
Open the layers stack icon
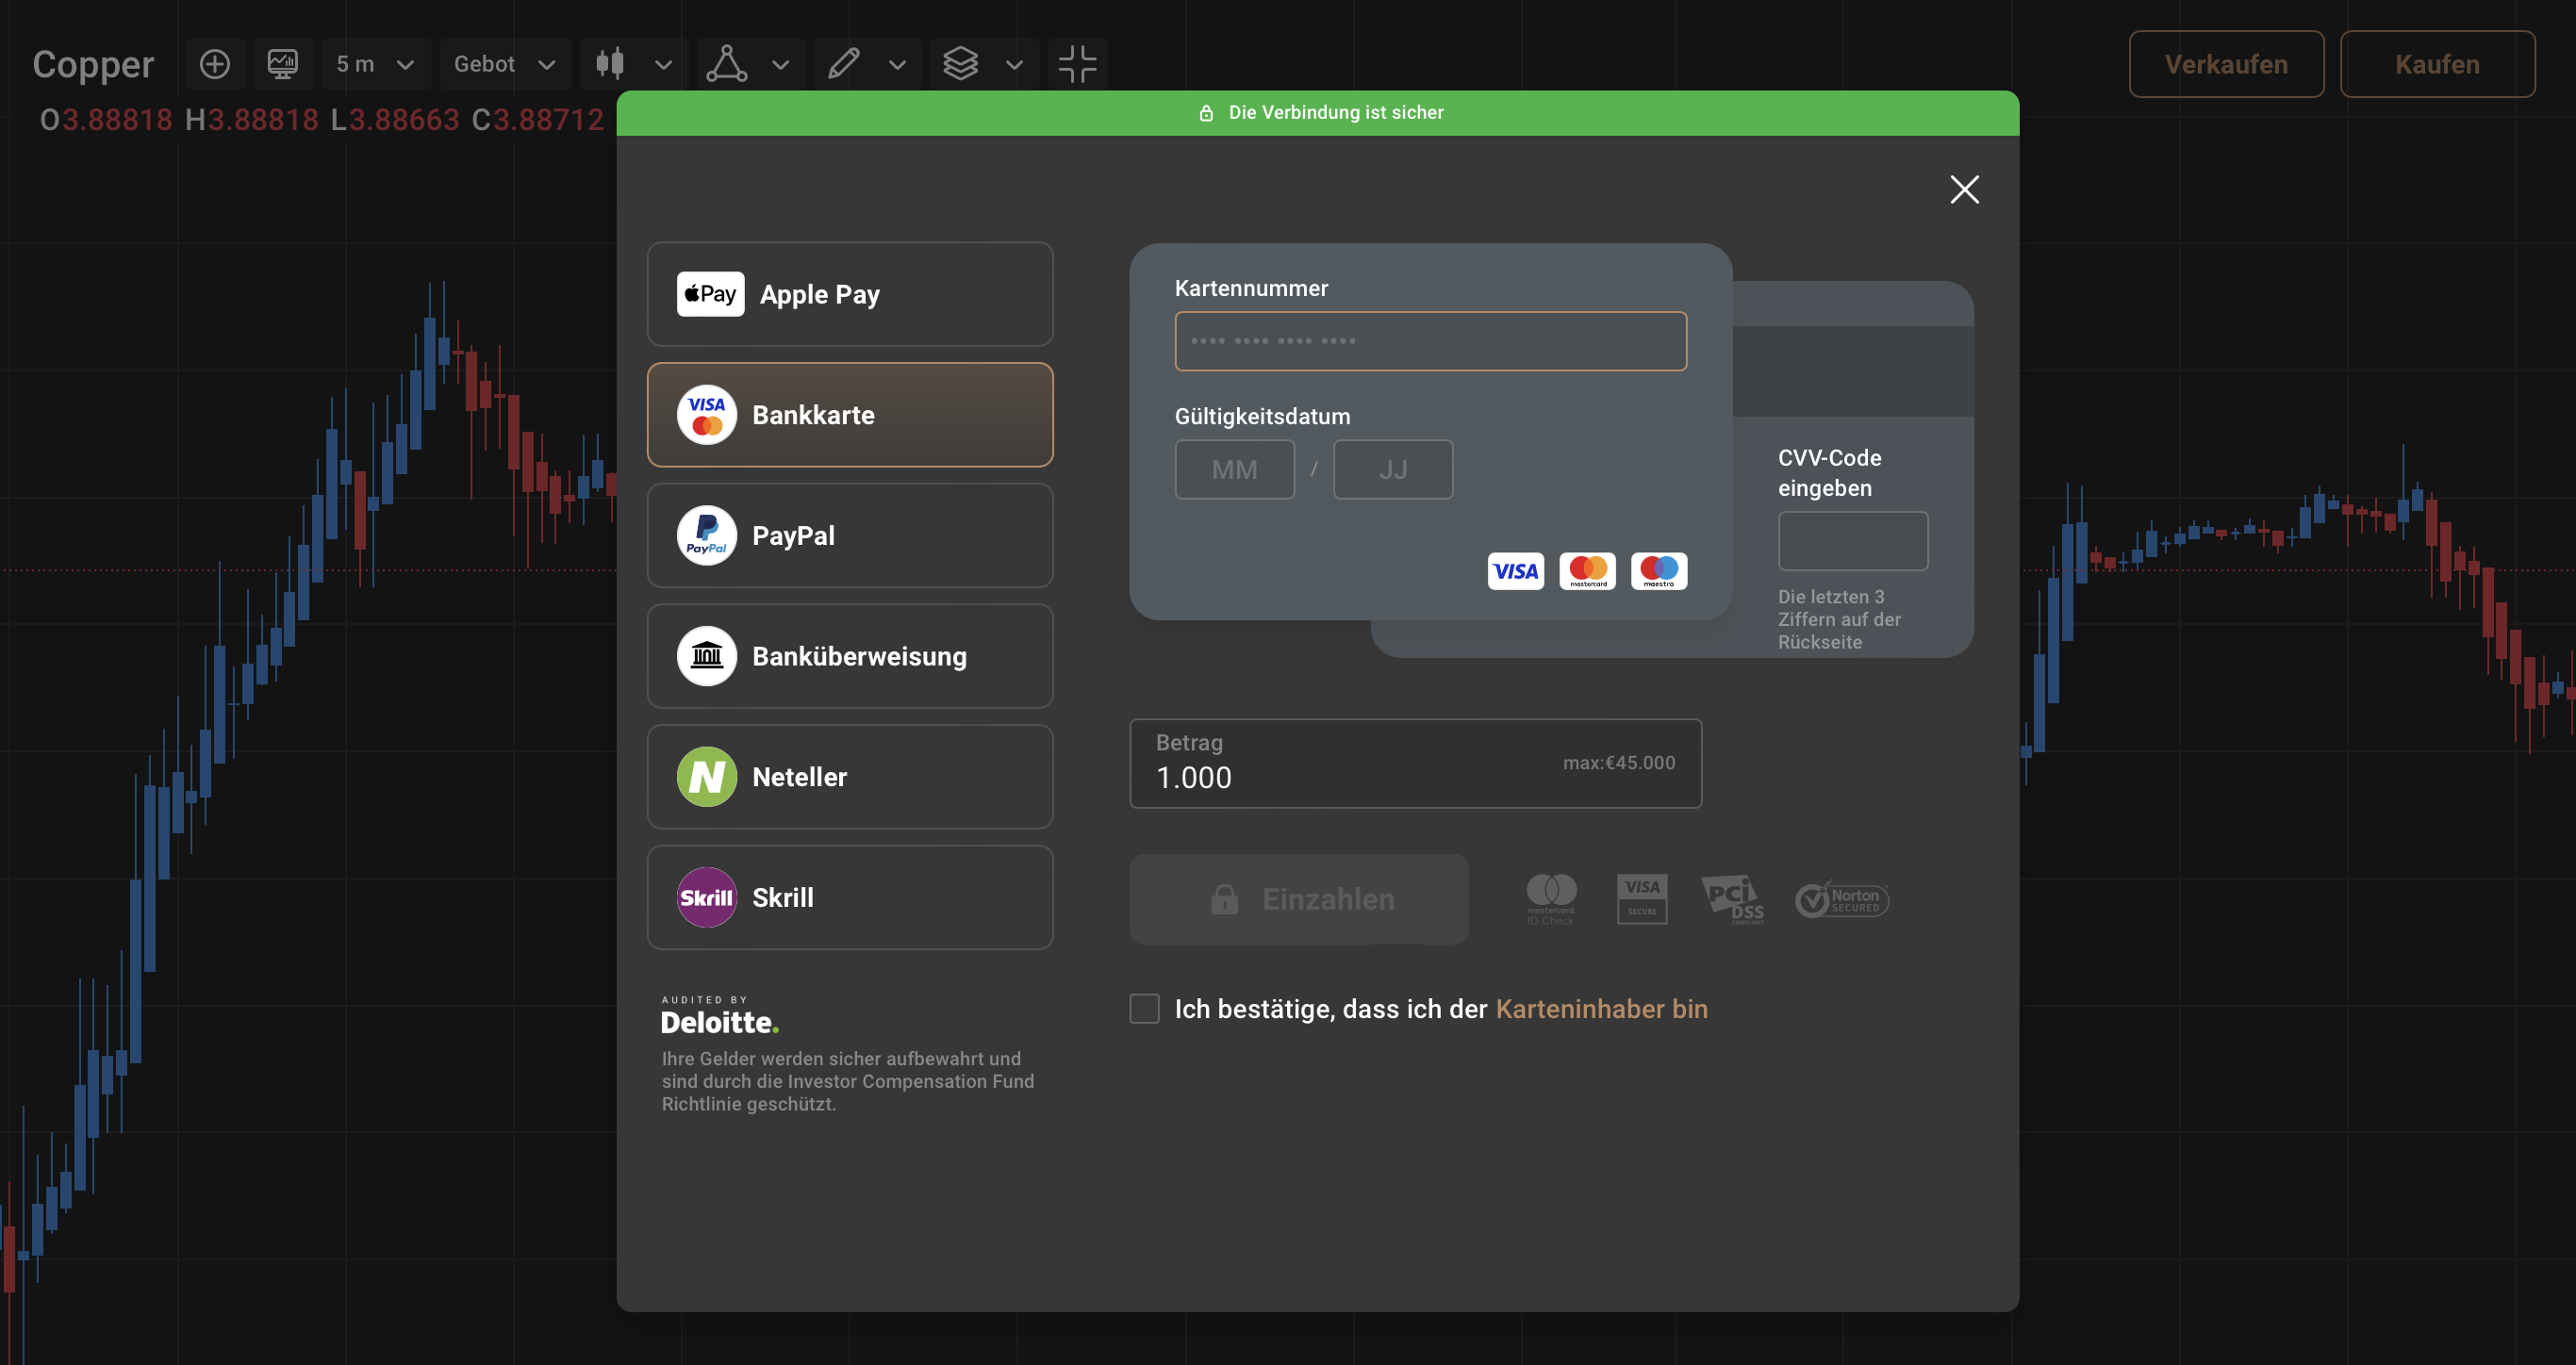coord(961,64)
